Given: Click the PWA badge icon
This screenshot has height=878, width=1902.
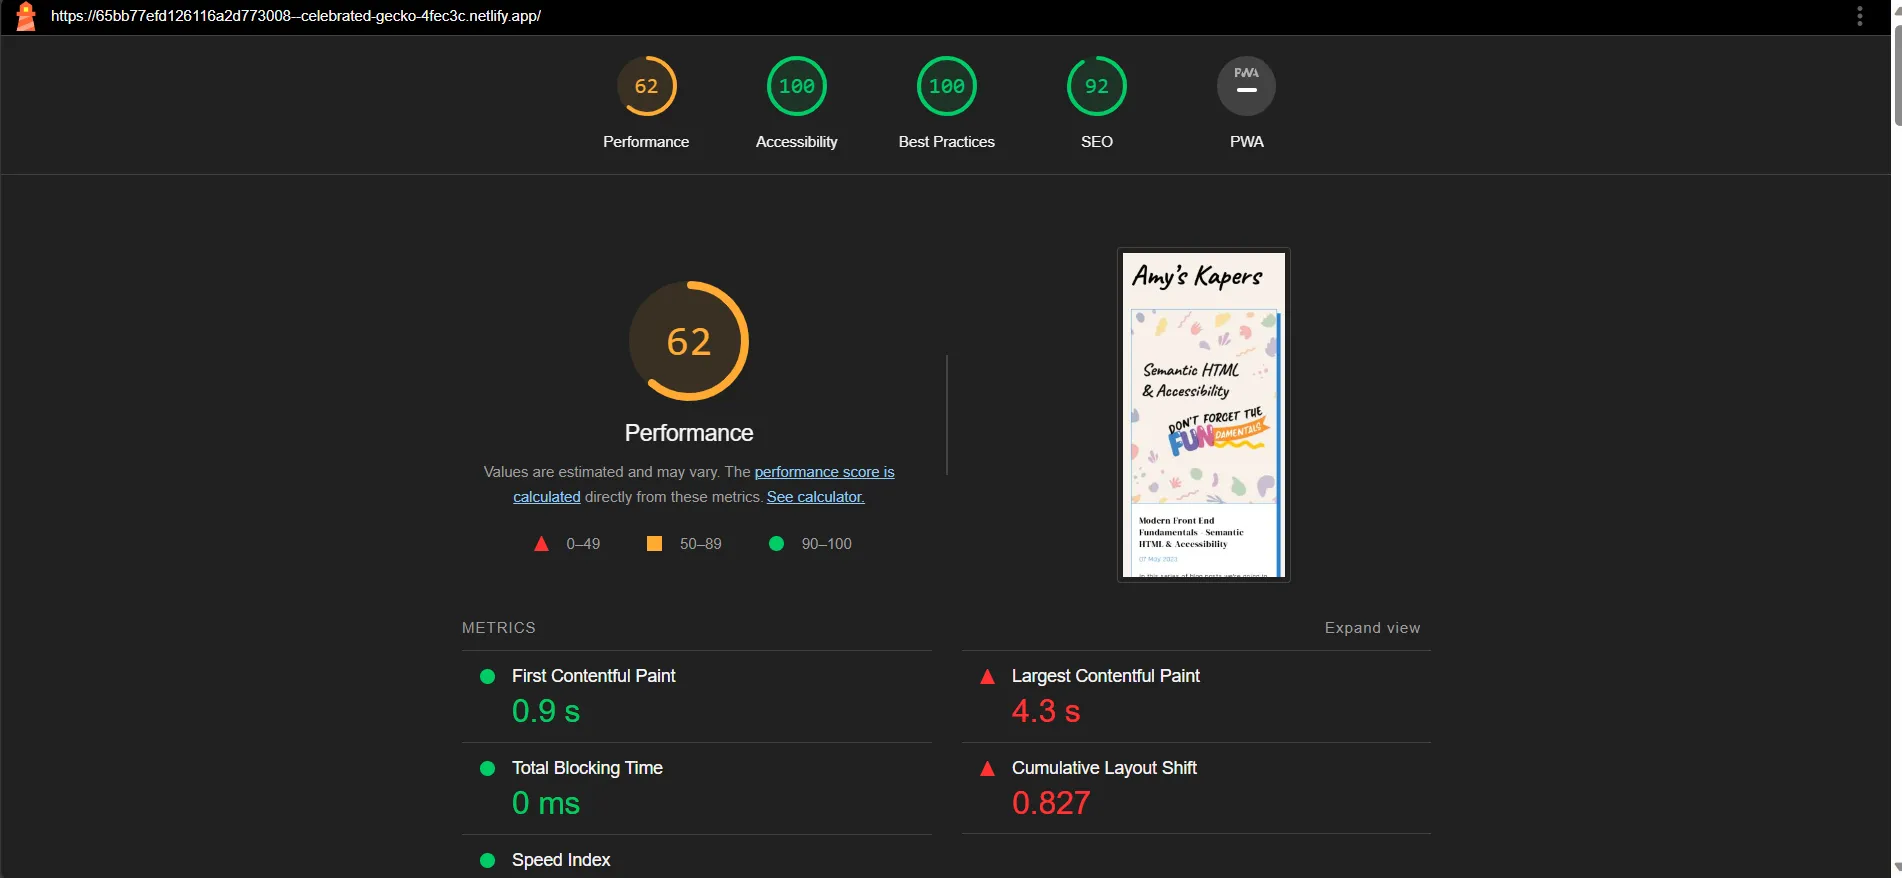Looking at the screenshot, I should 1246,87.
